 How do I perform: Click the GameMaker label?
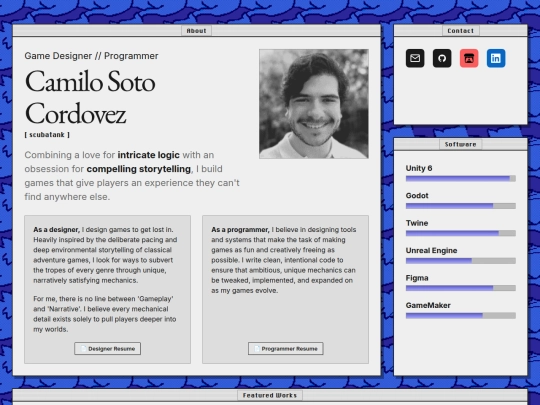tap(428, 305)
